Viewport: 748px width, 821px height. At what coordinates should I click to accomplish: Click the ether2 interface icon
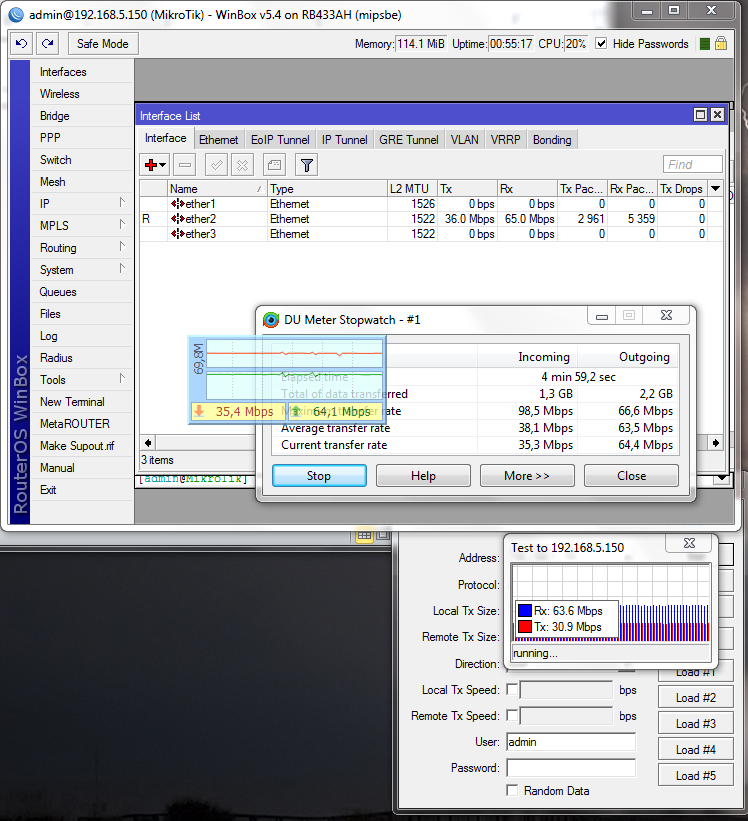click(x=177, y=219)
